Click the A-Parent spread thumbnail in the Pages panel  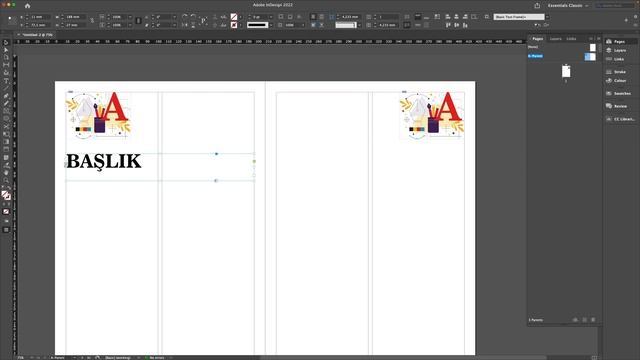[x=590, y=57]
